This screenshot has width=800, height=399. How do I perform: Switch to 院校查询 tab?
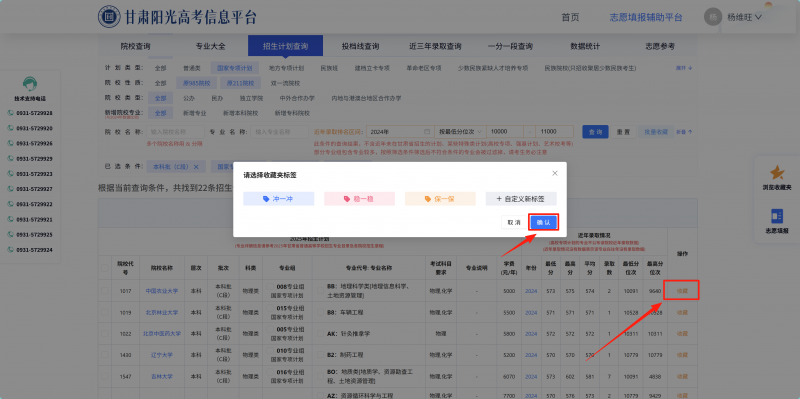[x=135, y=46]
